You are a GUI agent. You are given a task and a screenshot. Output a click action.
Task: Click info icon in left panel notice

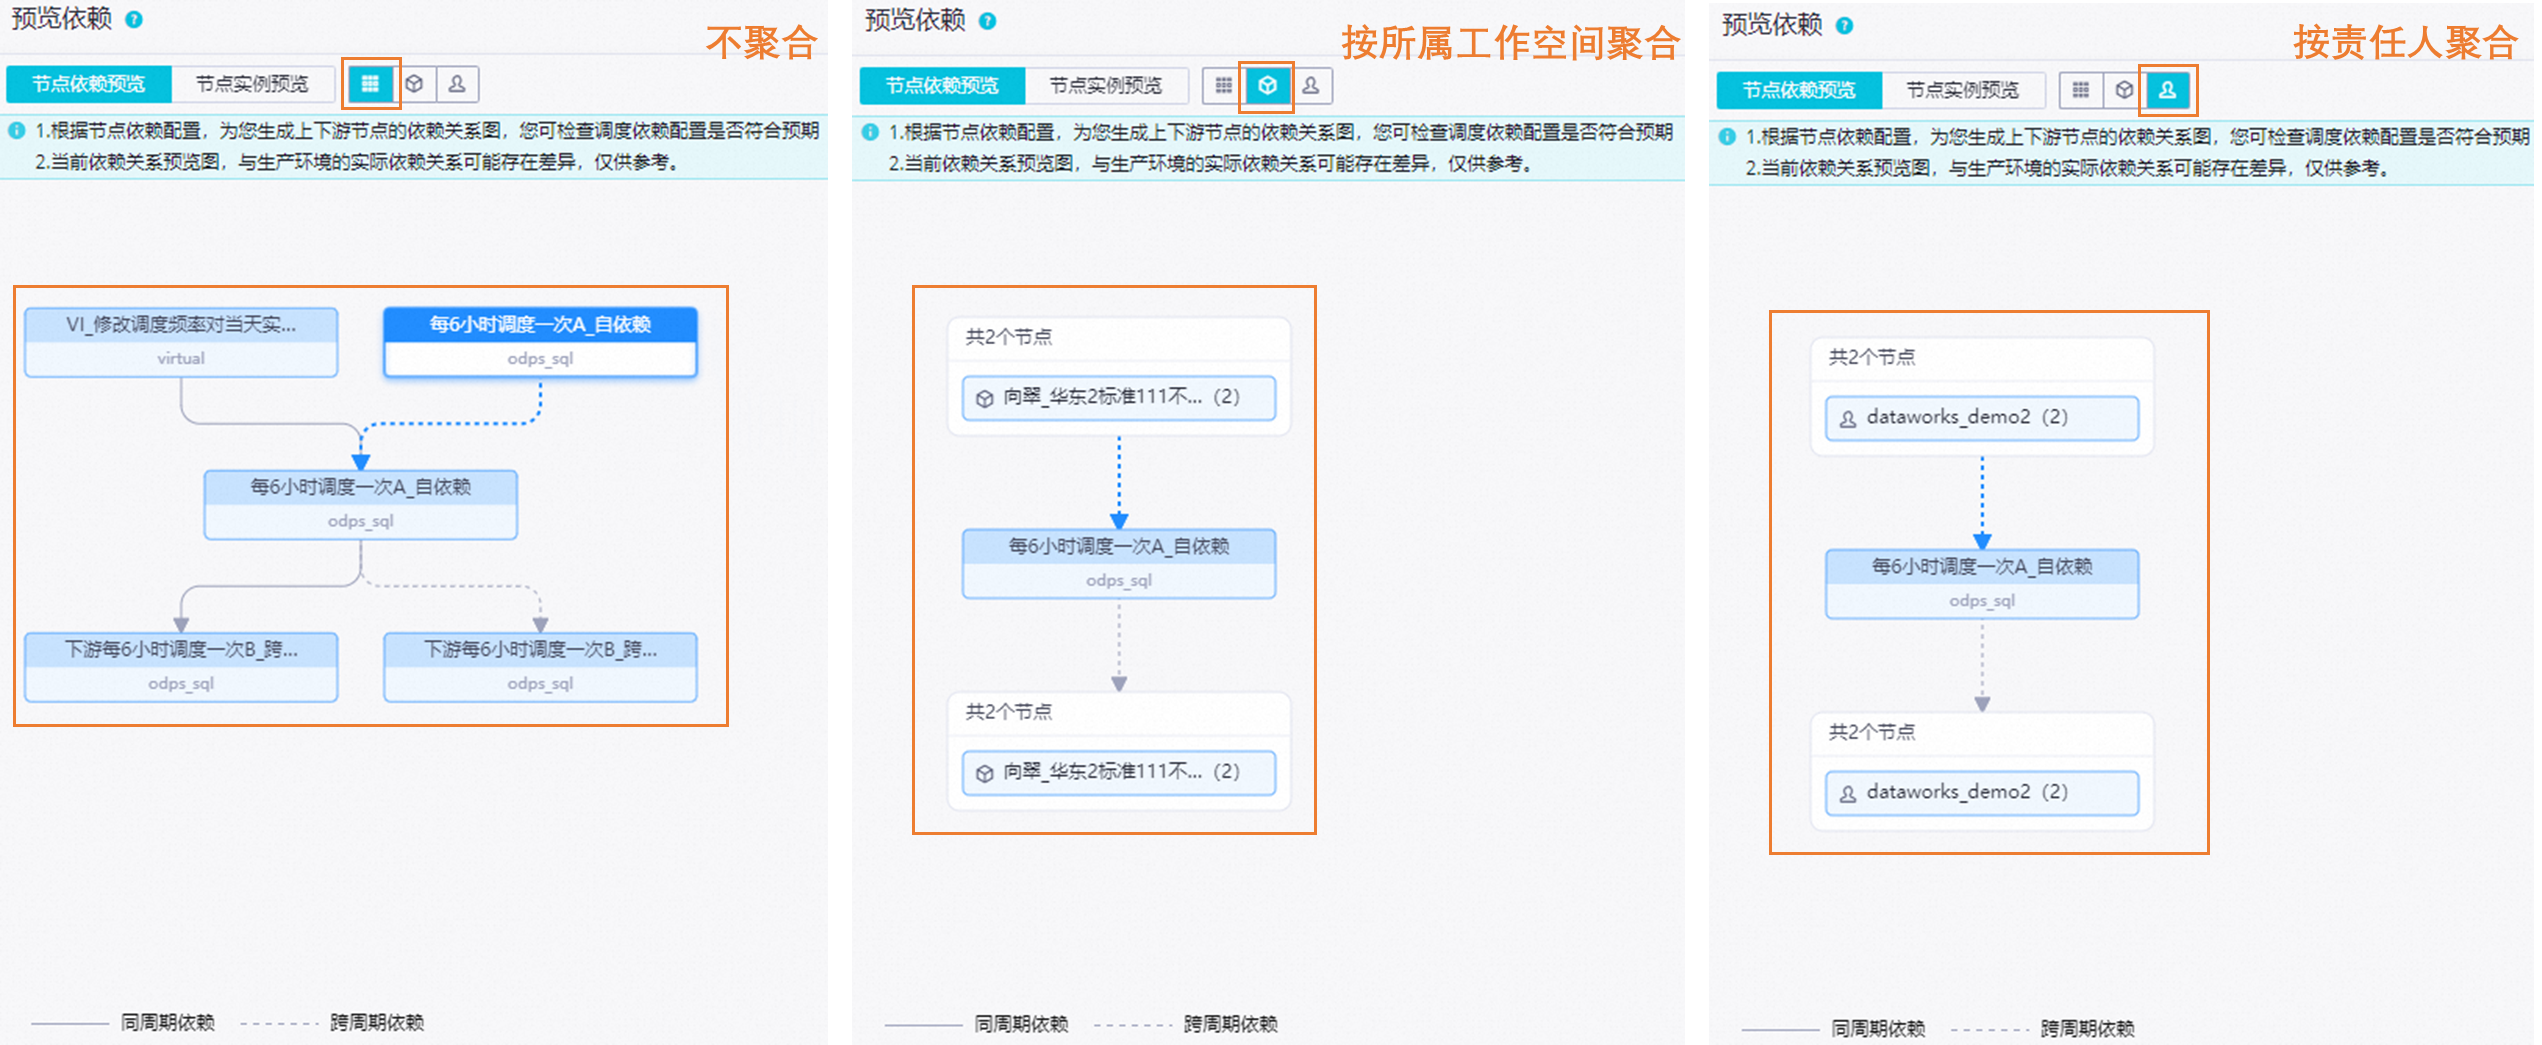[17, 130]
